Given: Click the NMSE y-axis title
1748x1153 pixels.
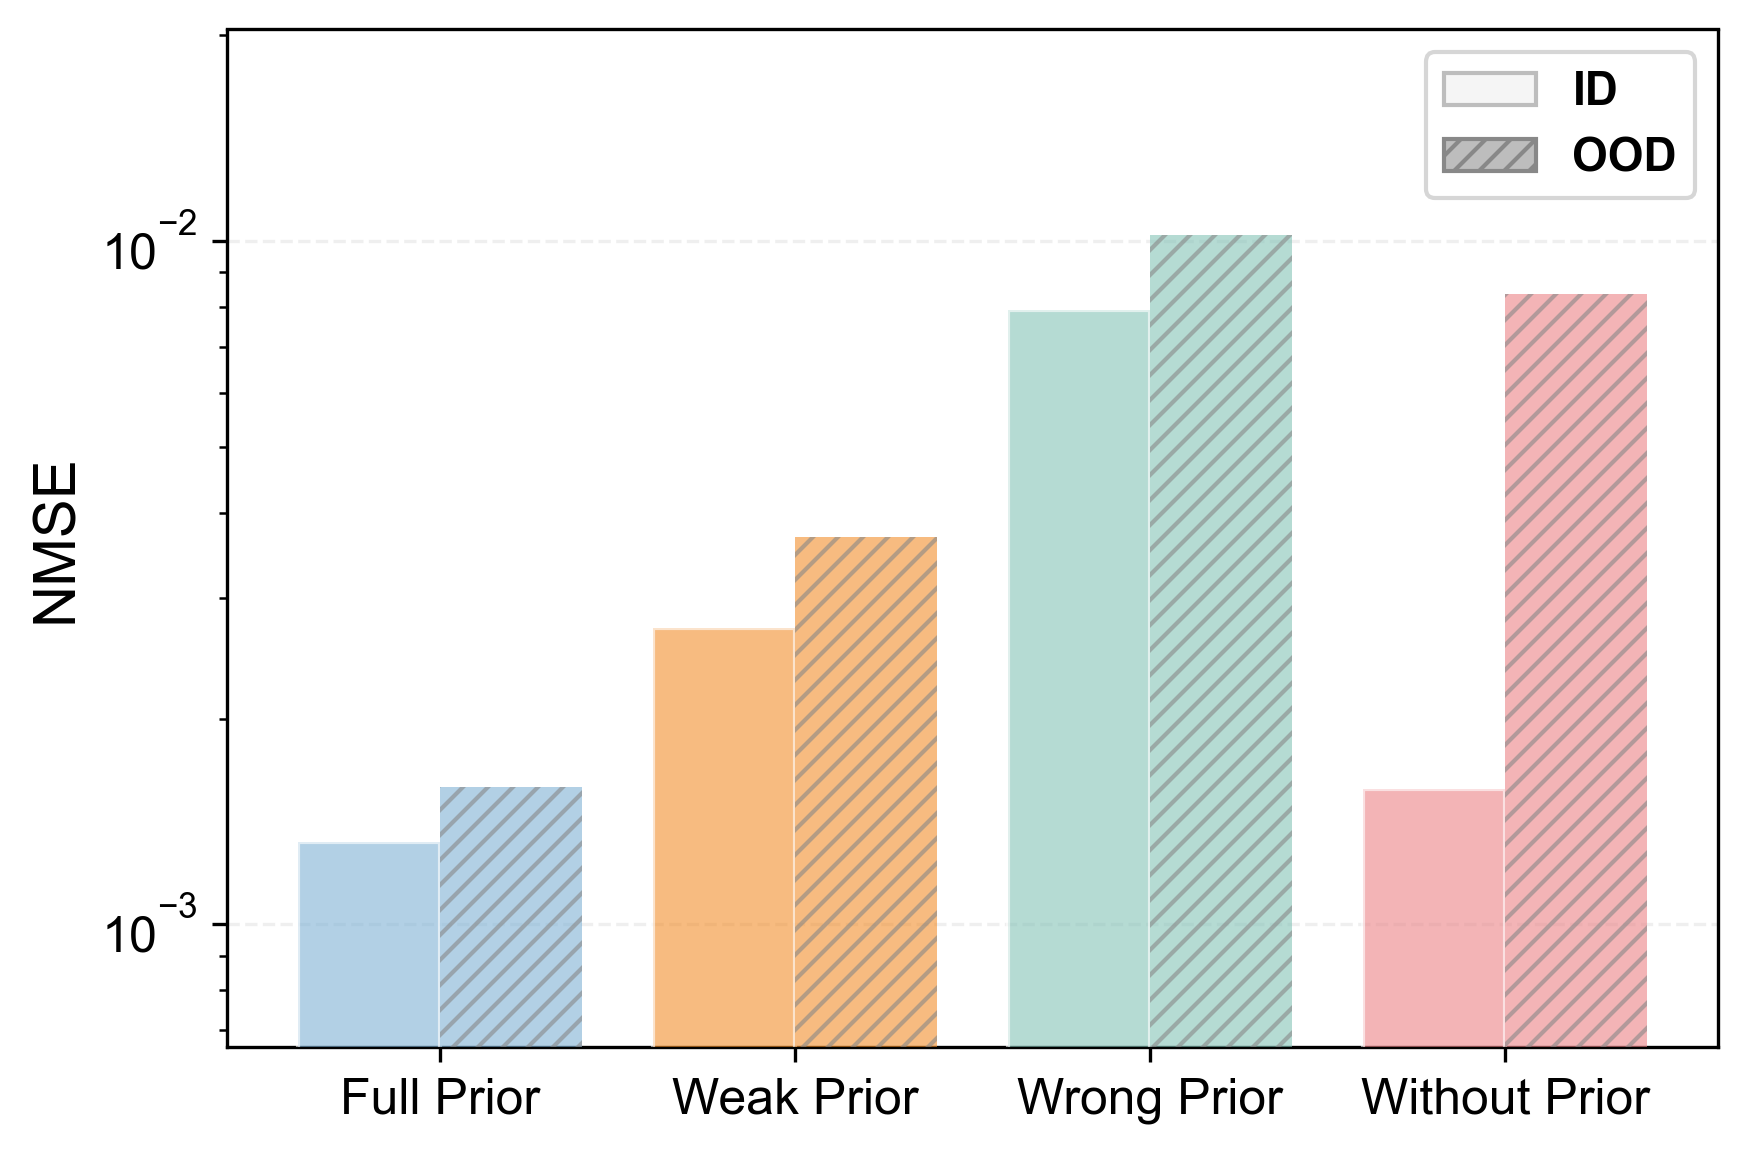Looking at the screenshot, I should pos(56,544).
